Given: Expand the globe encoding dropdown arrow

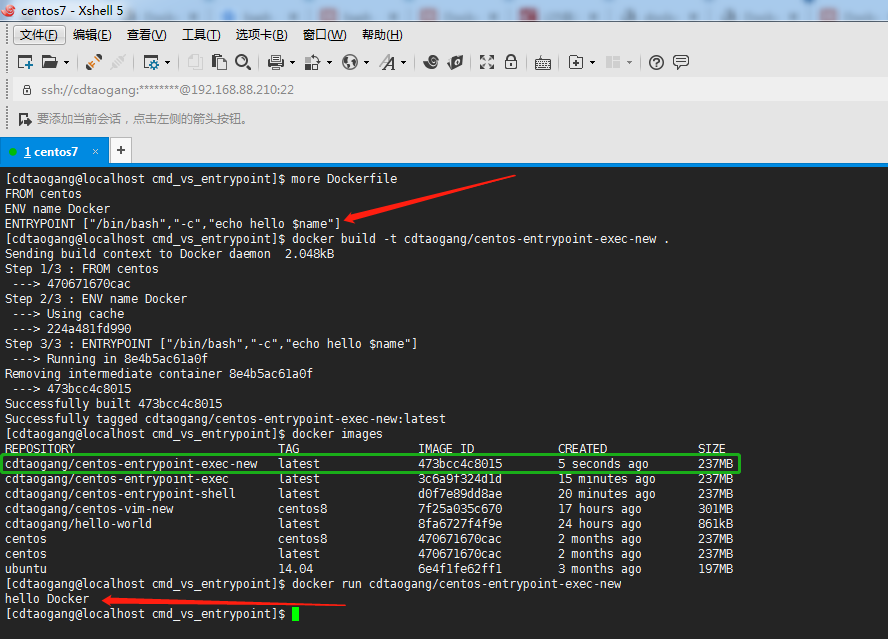Looking at the screenshot, I should (x=366, y=62).
